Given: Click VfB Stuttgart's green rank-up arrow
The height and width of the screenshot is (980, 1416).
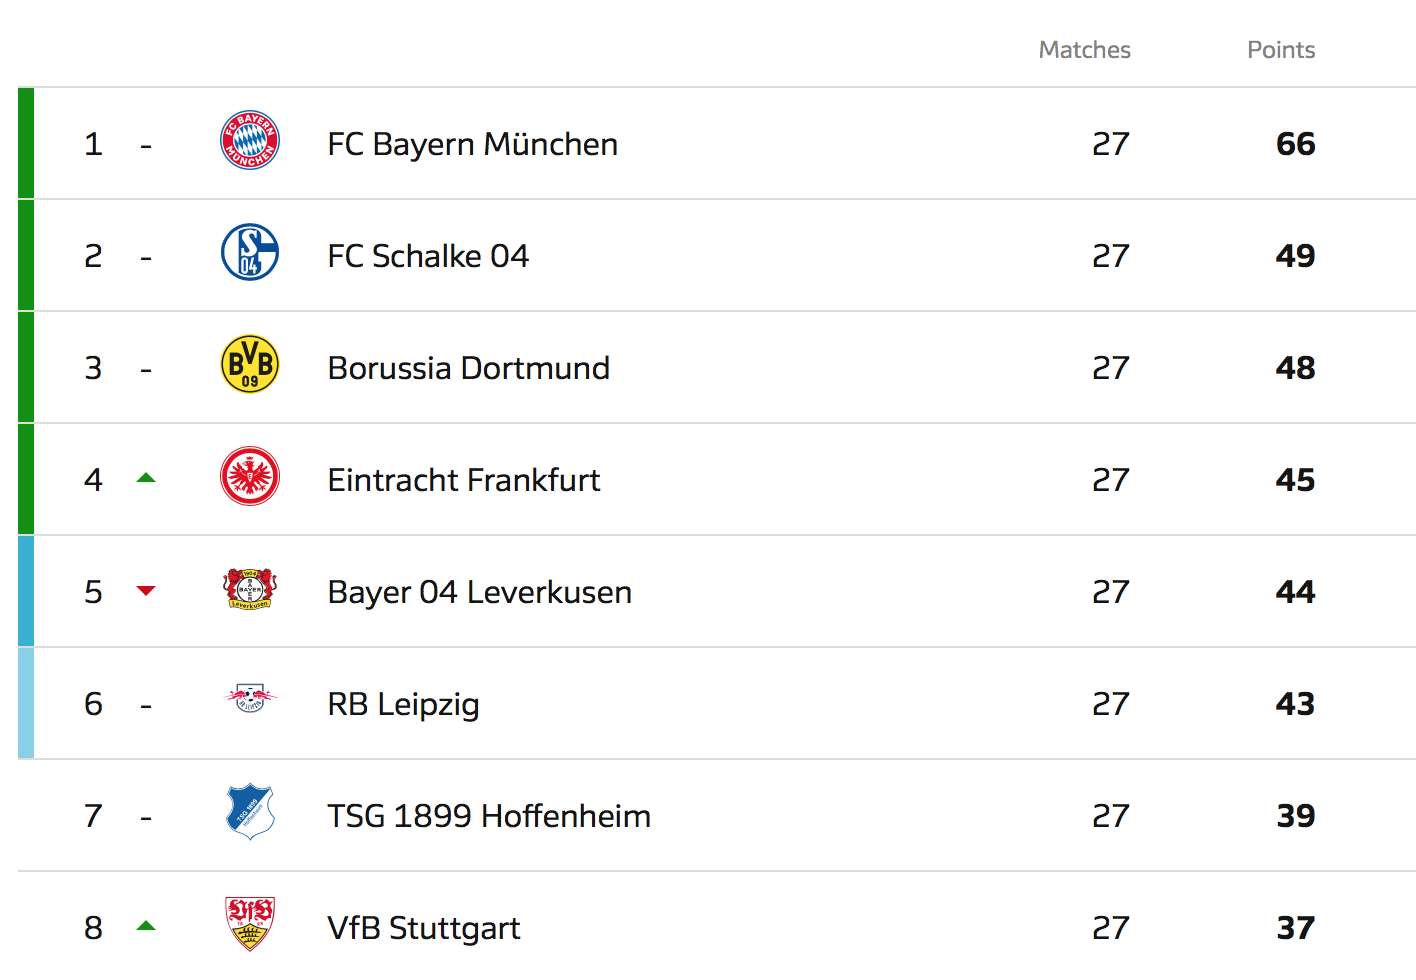Looking at the screenshot, I should click(x=146, y=926).
